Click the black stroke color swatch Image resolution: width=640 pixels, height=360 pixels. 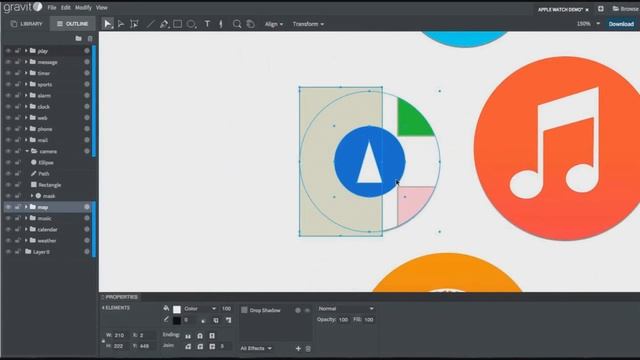pyautogui.click(x=177, y=320)
